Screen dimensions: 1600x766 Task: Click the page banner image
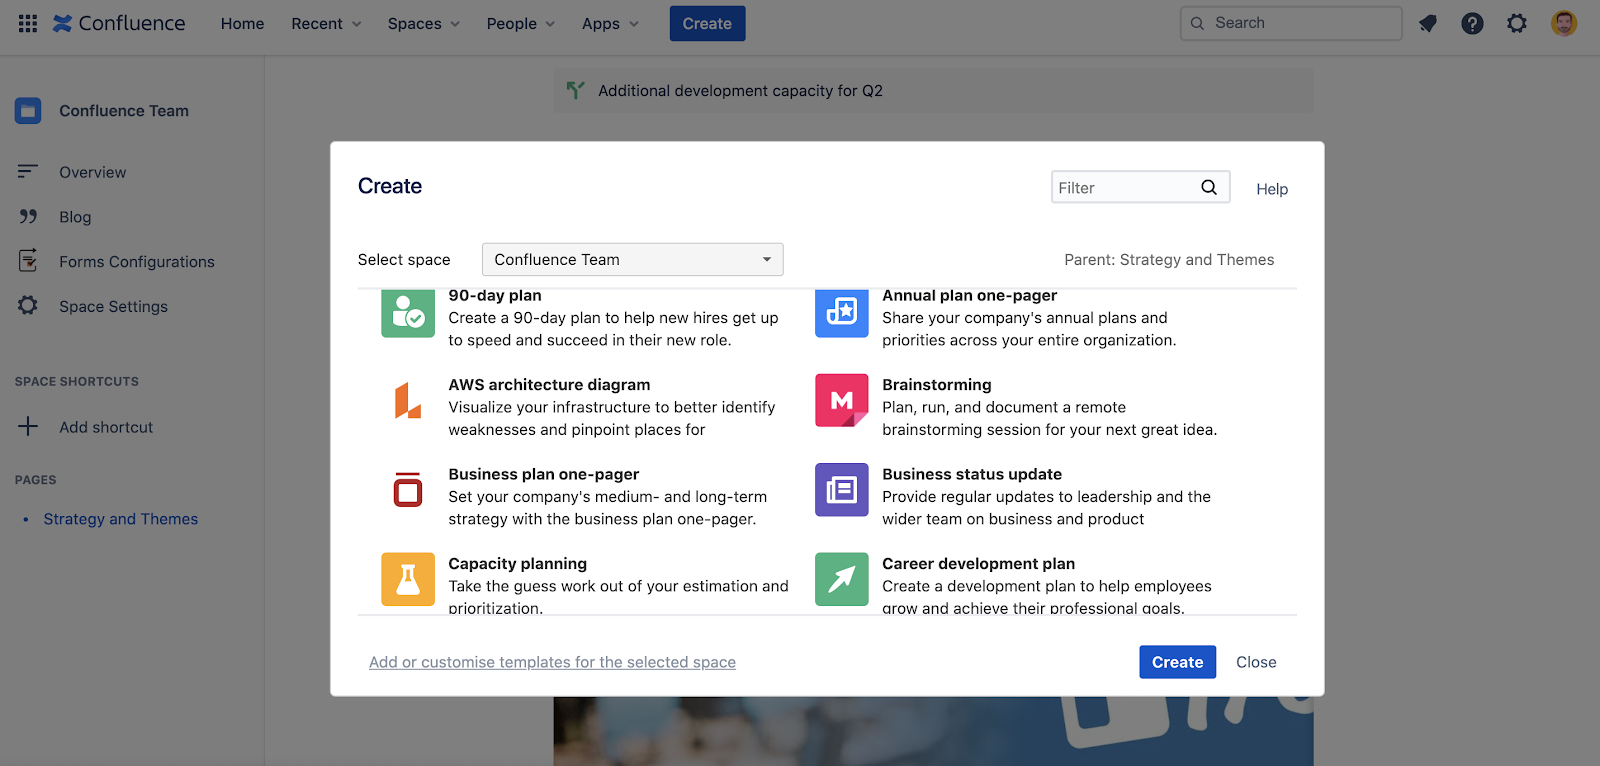[x=933, y=731]
